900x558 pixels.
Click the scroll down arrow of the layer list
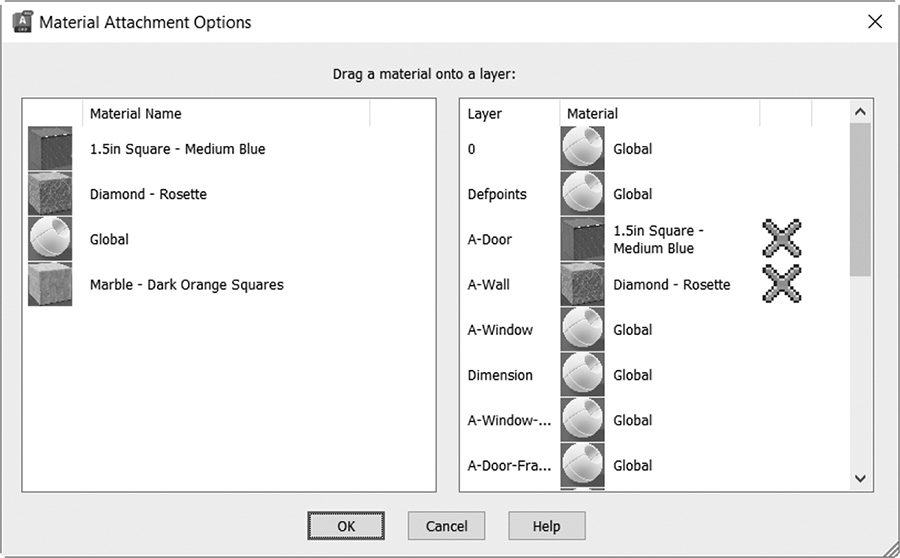pyautogui.click(x=860, y=478)
